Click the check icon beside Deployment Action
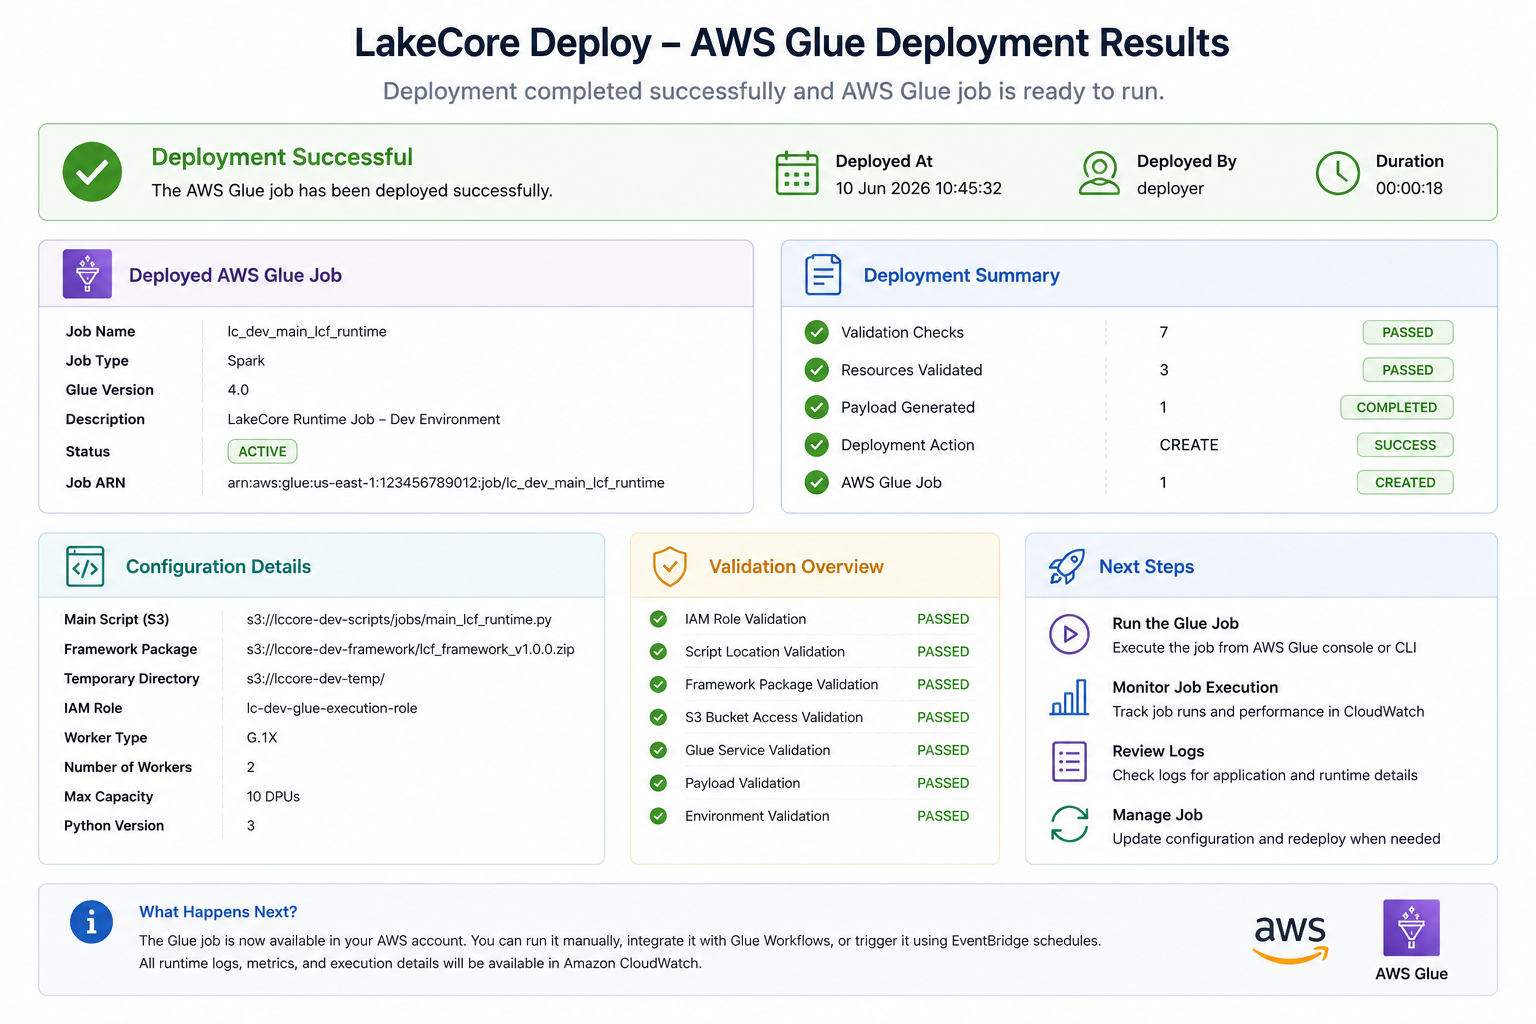The height and width of the screenshot is (1024, 1536). (817, 445)
